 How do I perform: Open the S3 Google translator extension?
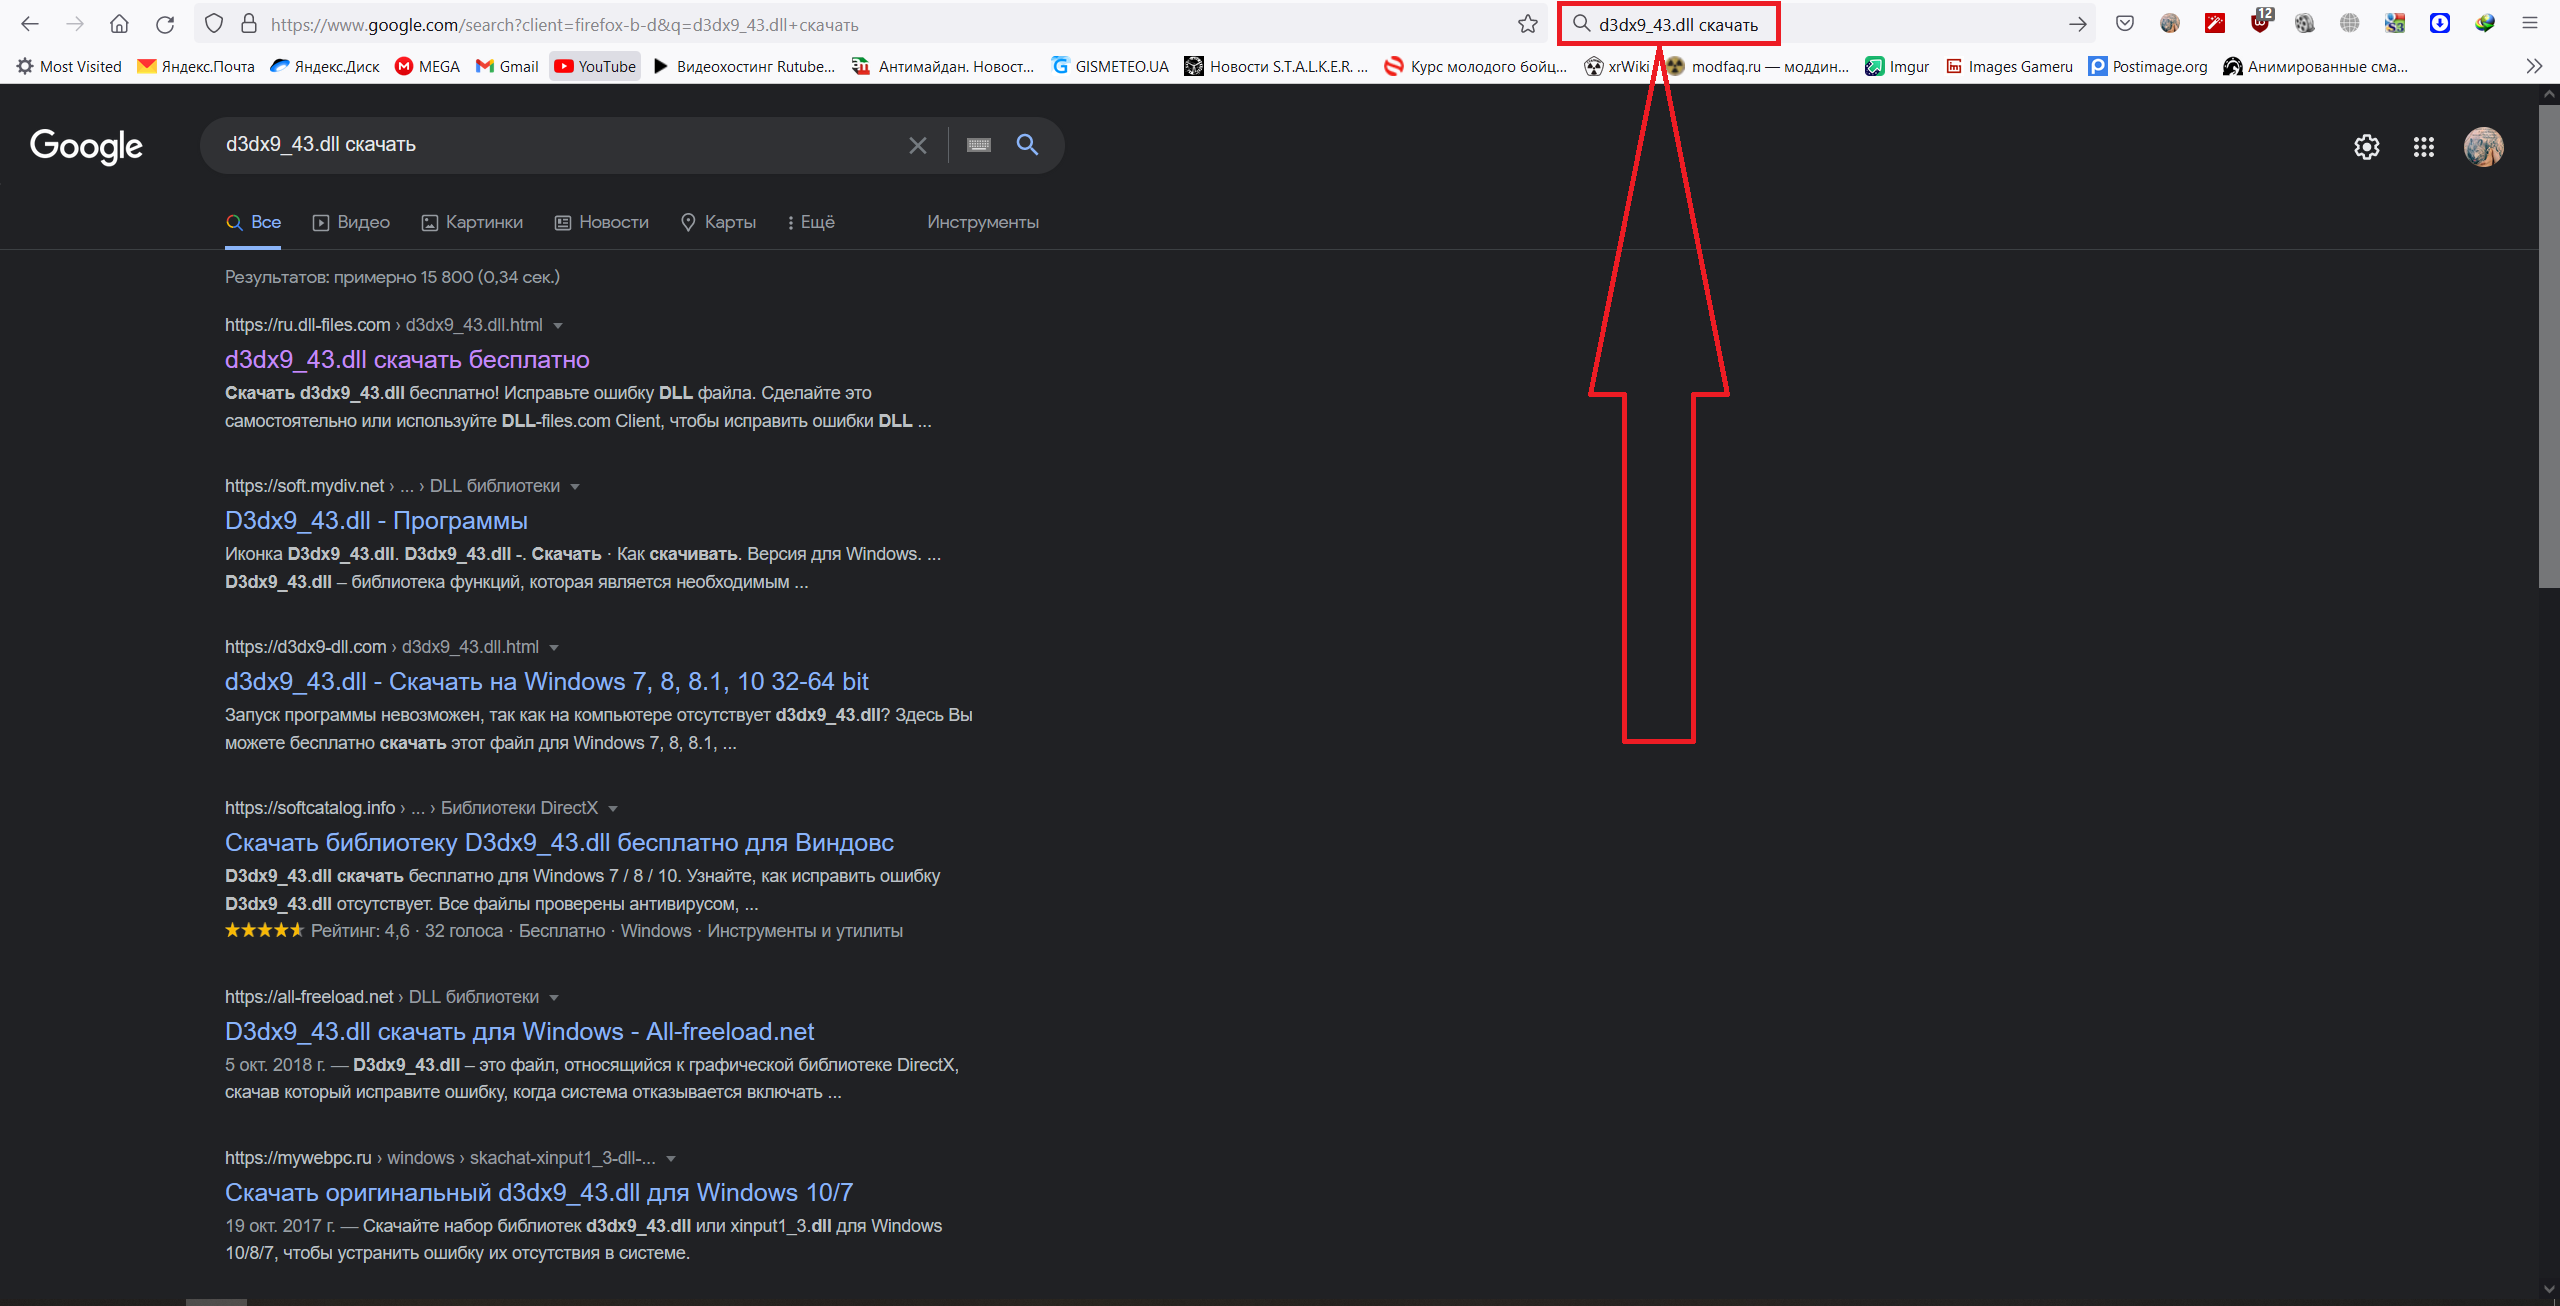(2395, 23)
